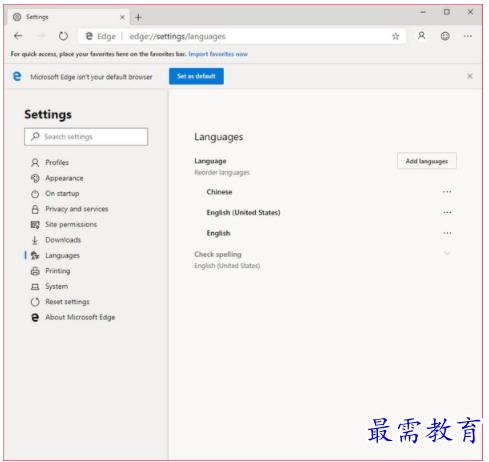The image size is (489, 462).
Task: Click the address bar URL
Action: pos(177,36)
